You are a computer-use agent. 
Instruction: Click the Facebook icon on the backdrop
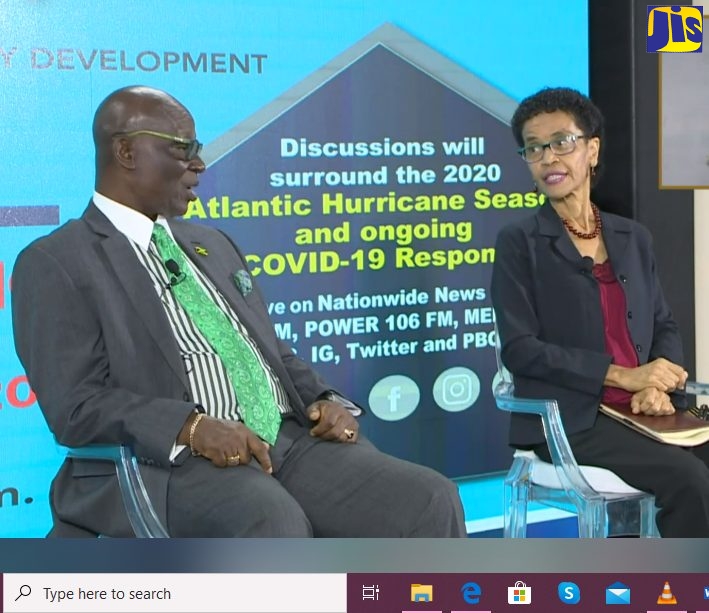coord(394,398)
